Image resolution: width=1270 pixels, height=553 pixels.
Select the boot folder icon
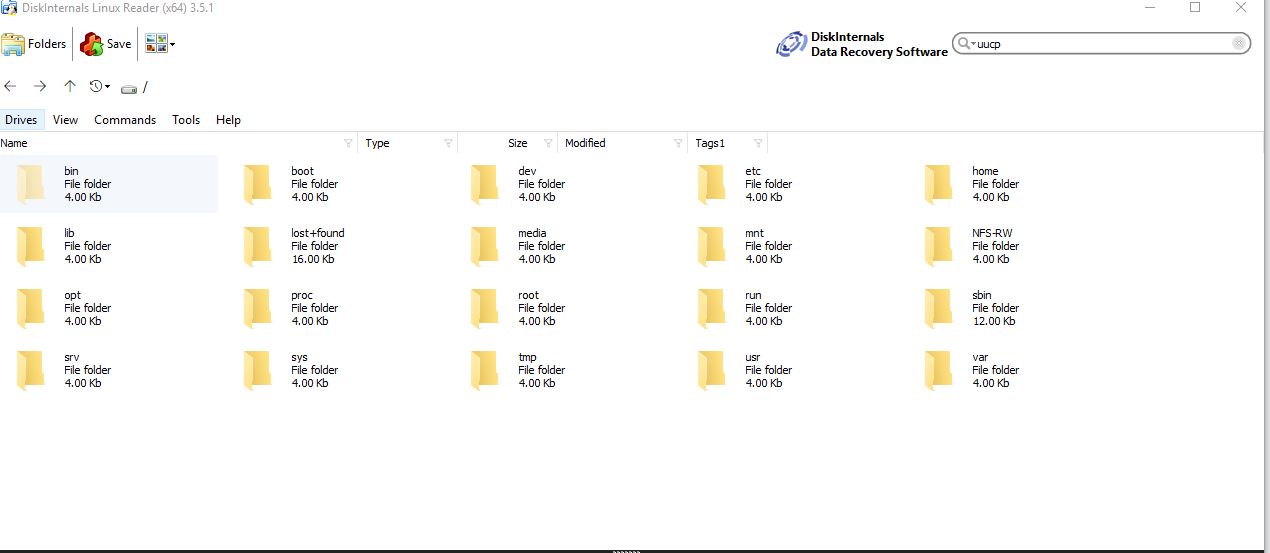tap(257, 184)
